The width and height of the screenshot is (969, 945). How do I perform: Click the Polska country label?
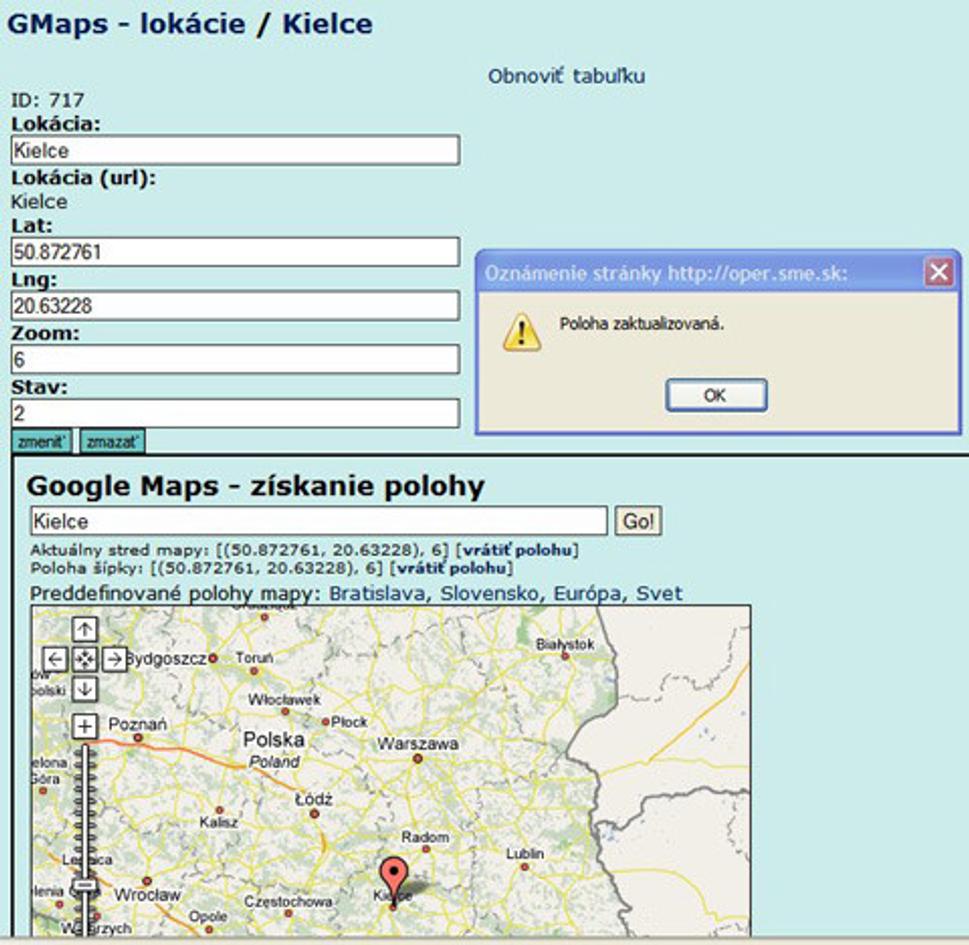coord(274,739)
